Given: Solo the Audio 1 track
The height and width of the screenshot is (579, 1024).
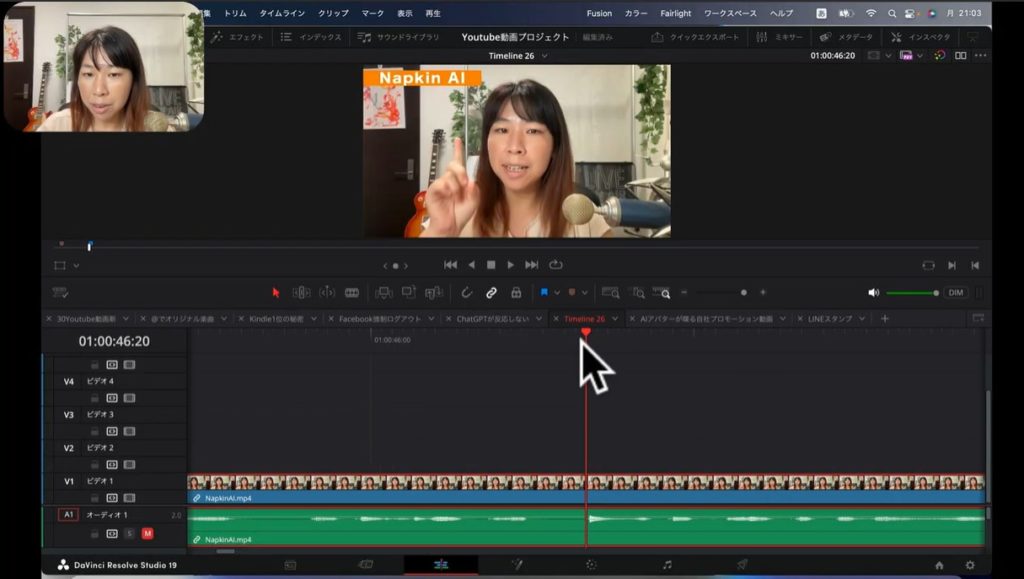Looking at the screenshot, I should coord(129,533).
